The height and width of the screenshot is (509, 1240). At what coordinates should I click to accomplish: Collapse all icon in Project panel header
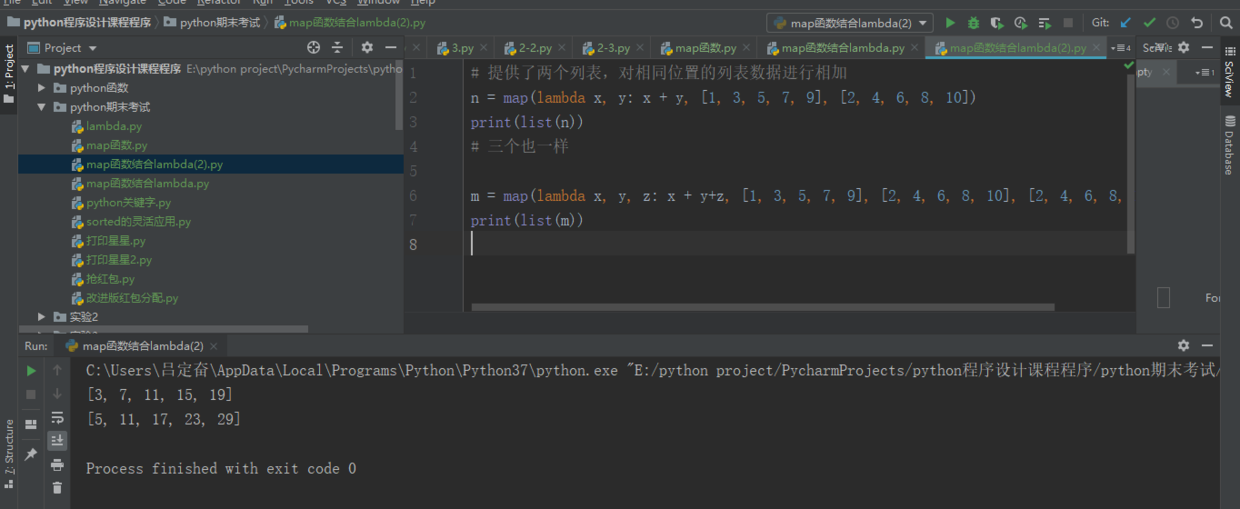(337, 47)
